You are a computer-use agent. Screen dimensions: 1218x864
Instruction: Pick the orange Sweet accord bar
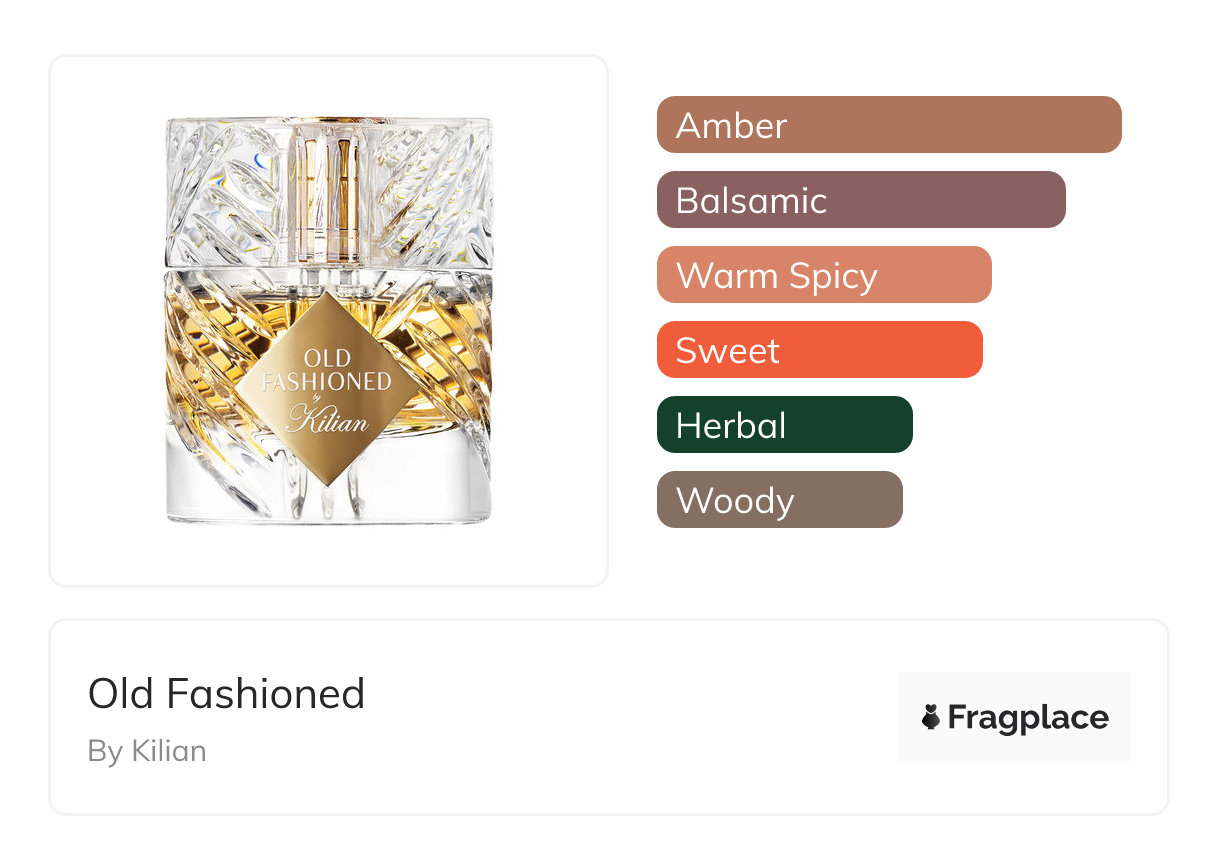click(819, 350)
